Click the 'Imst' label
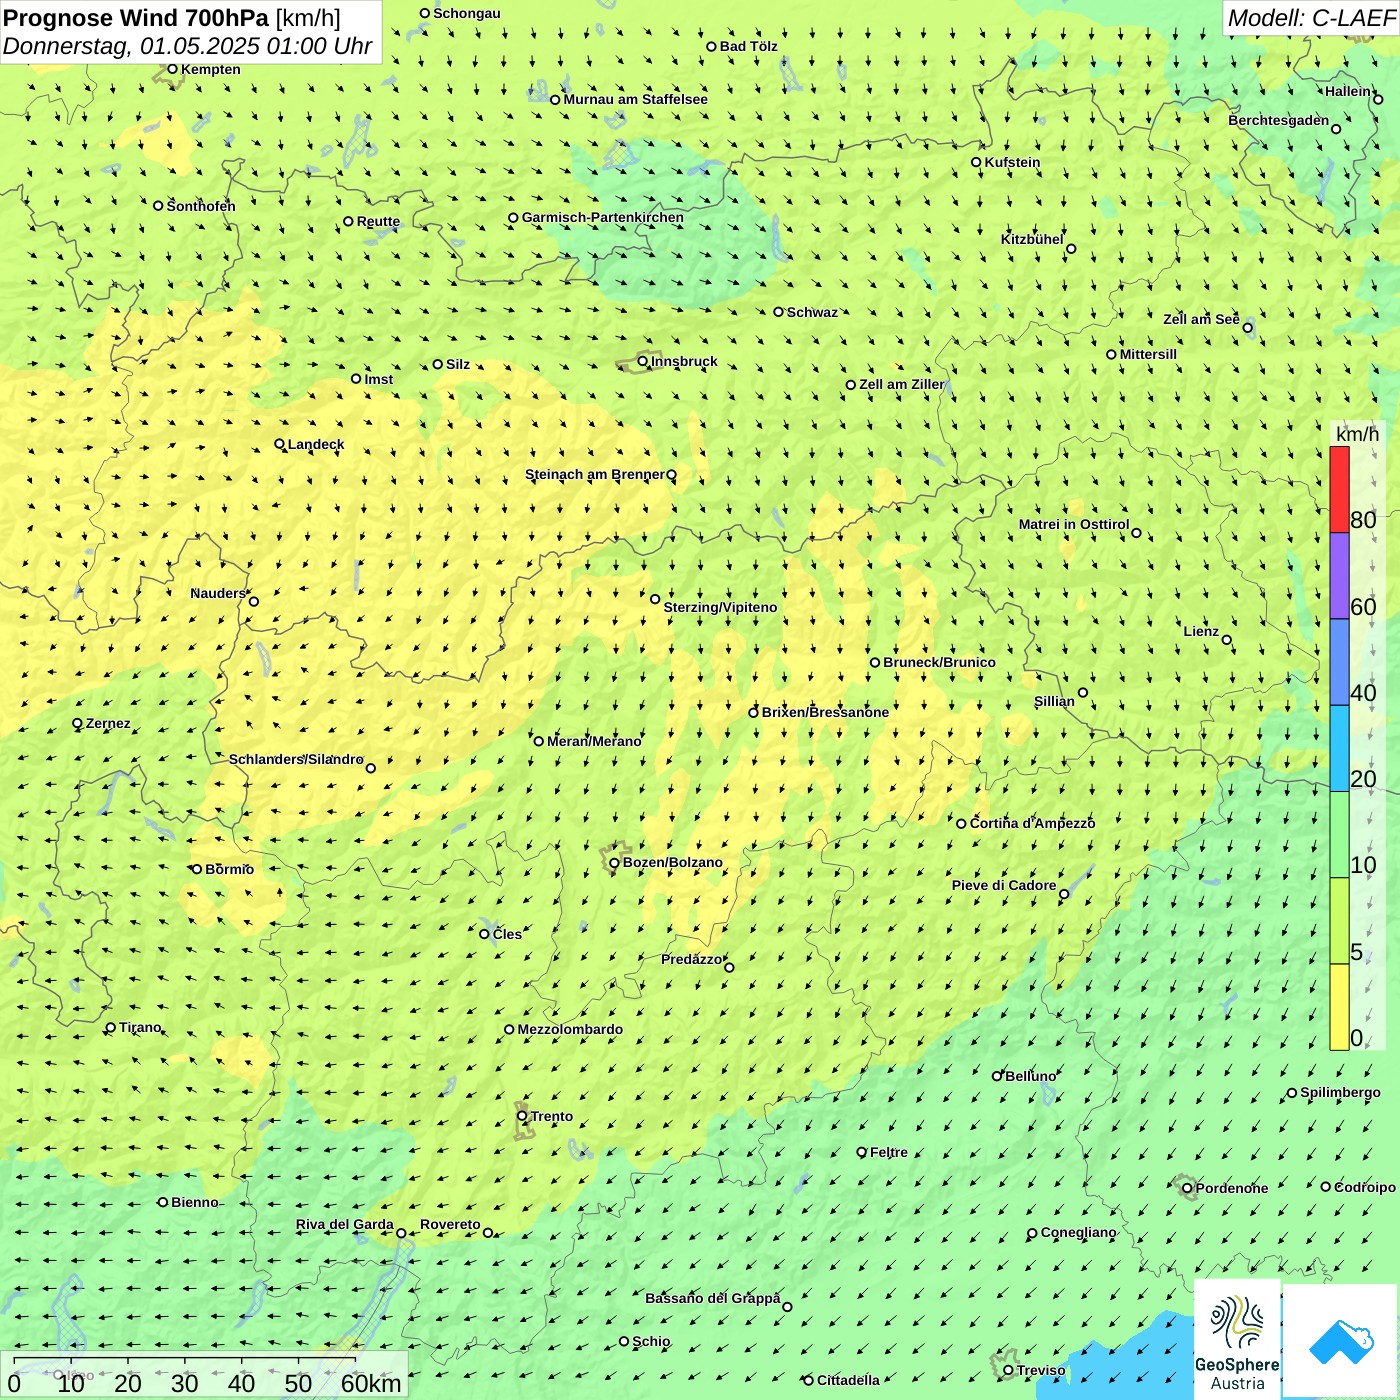 (x=378, y=379)
